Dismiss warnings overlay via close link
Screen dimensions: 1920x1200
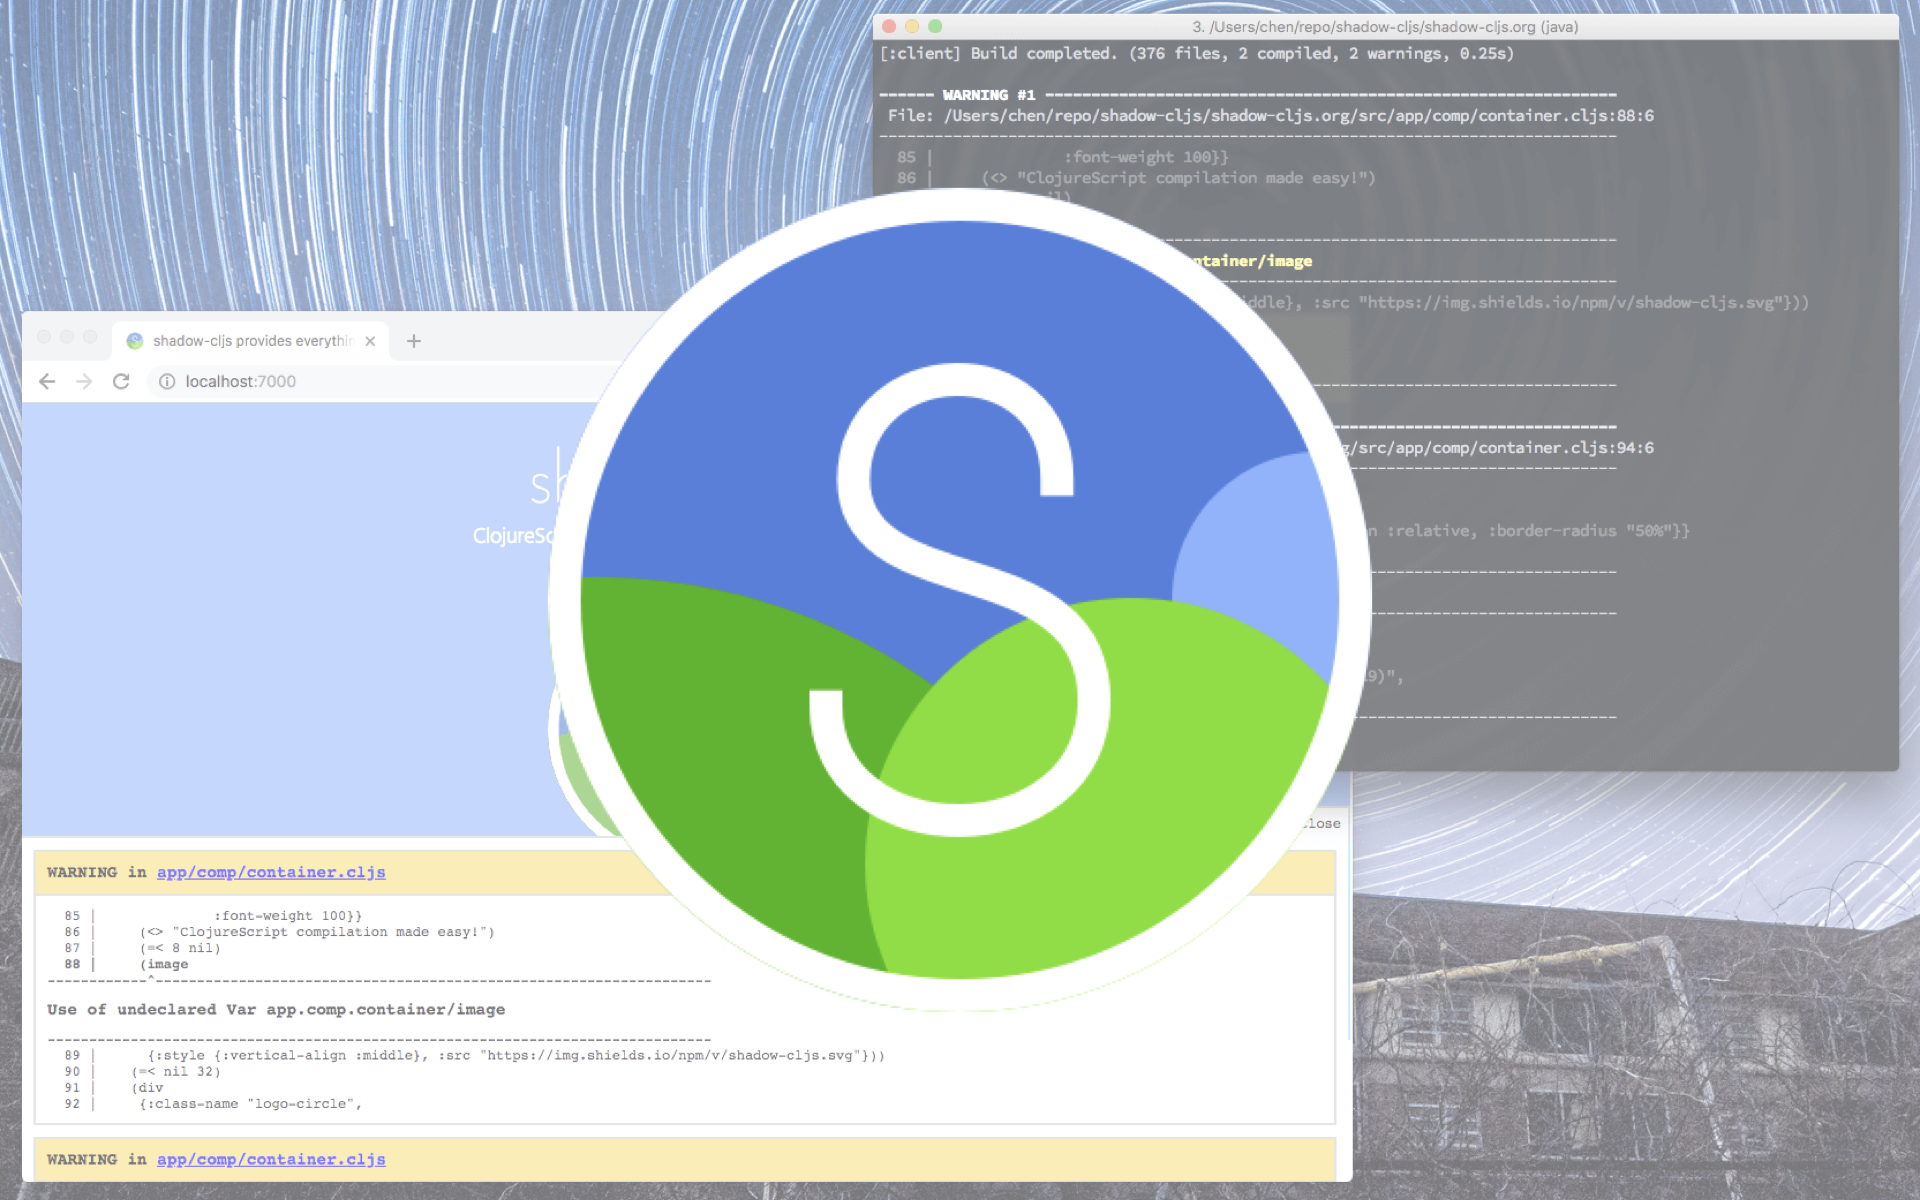click(1322, 823)
